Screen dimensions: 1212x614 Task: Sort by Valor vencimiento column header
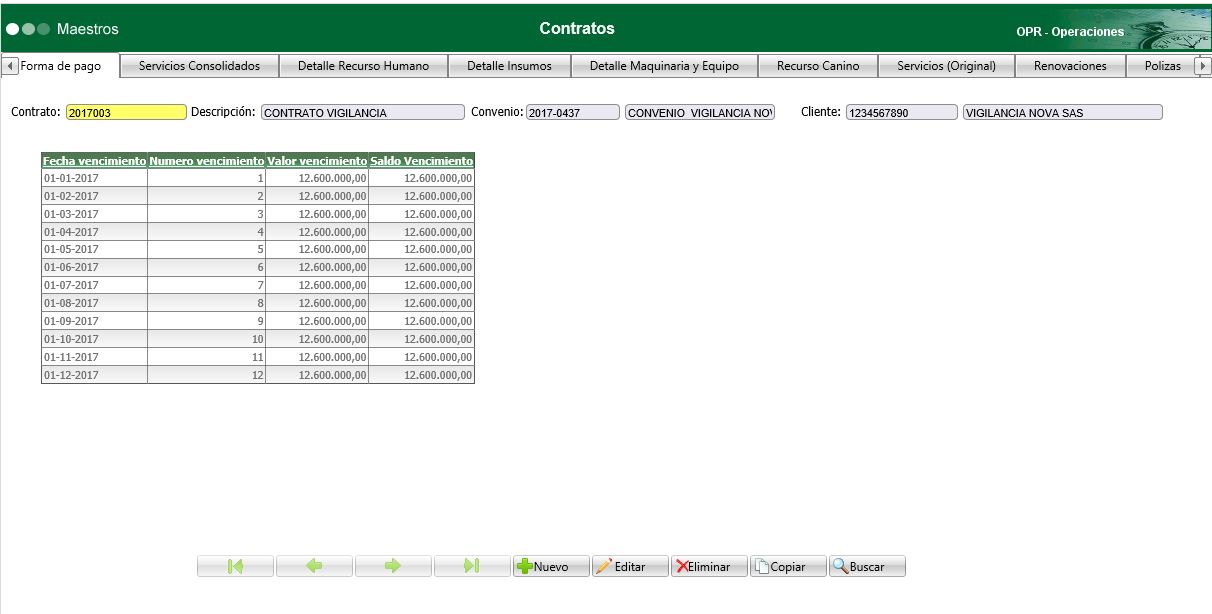pos(317,160)
